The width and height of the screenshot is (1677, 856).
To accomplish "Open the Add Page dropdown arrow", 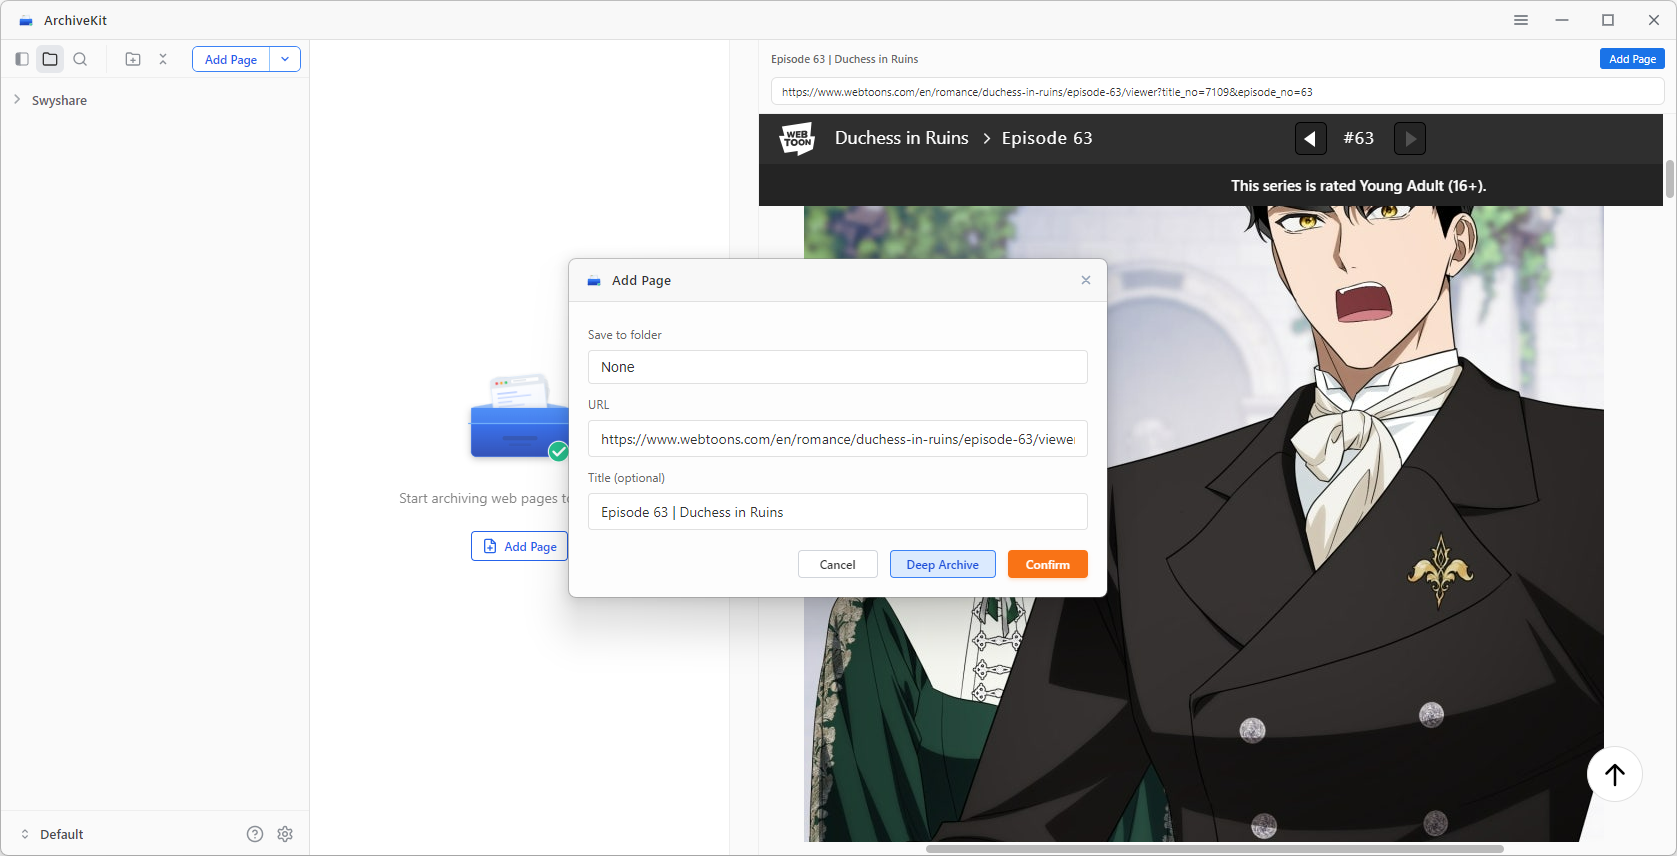I will click(x=285, y=59).
